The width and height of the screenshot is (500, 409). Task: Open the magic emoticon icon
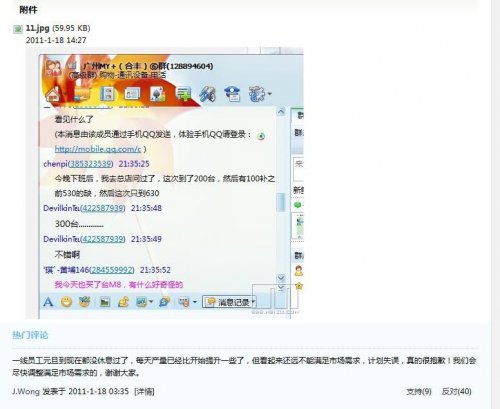tap(85, 302)
